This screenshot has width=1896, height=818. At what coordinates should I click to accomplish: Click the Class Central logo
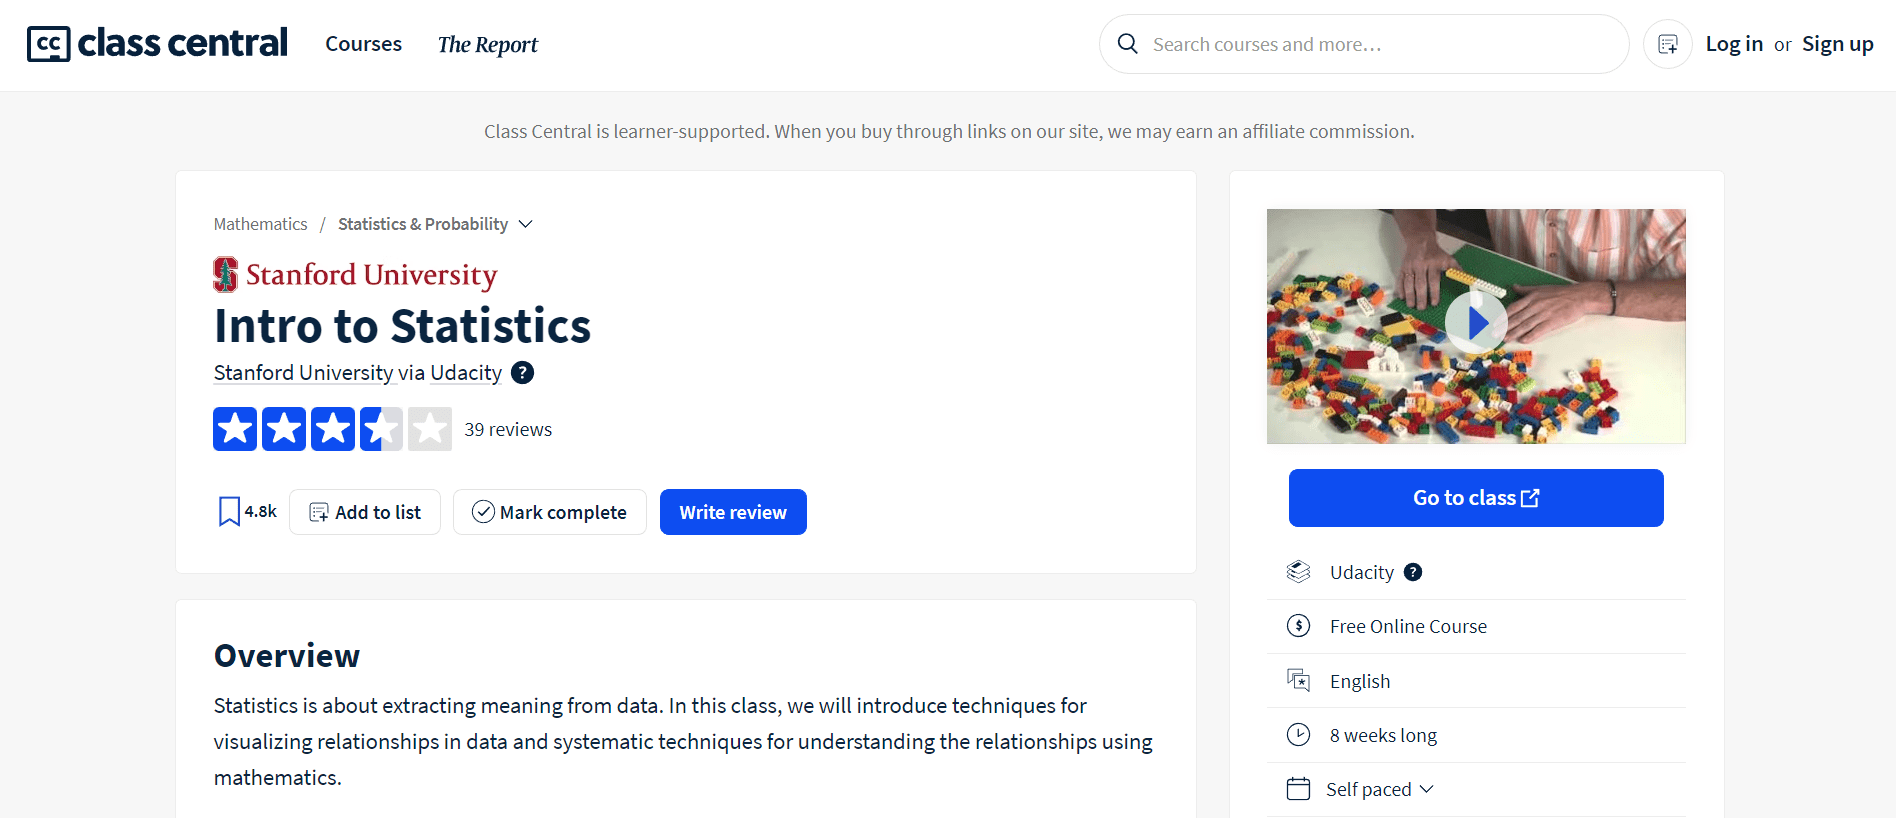tap(157, 44)
